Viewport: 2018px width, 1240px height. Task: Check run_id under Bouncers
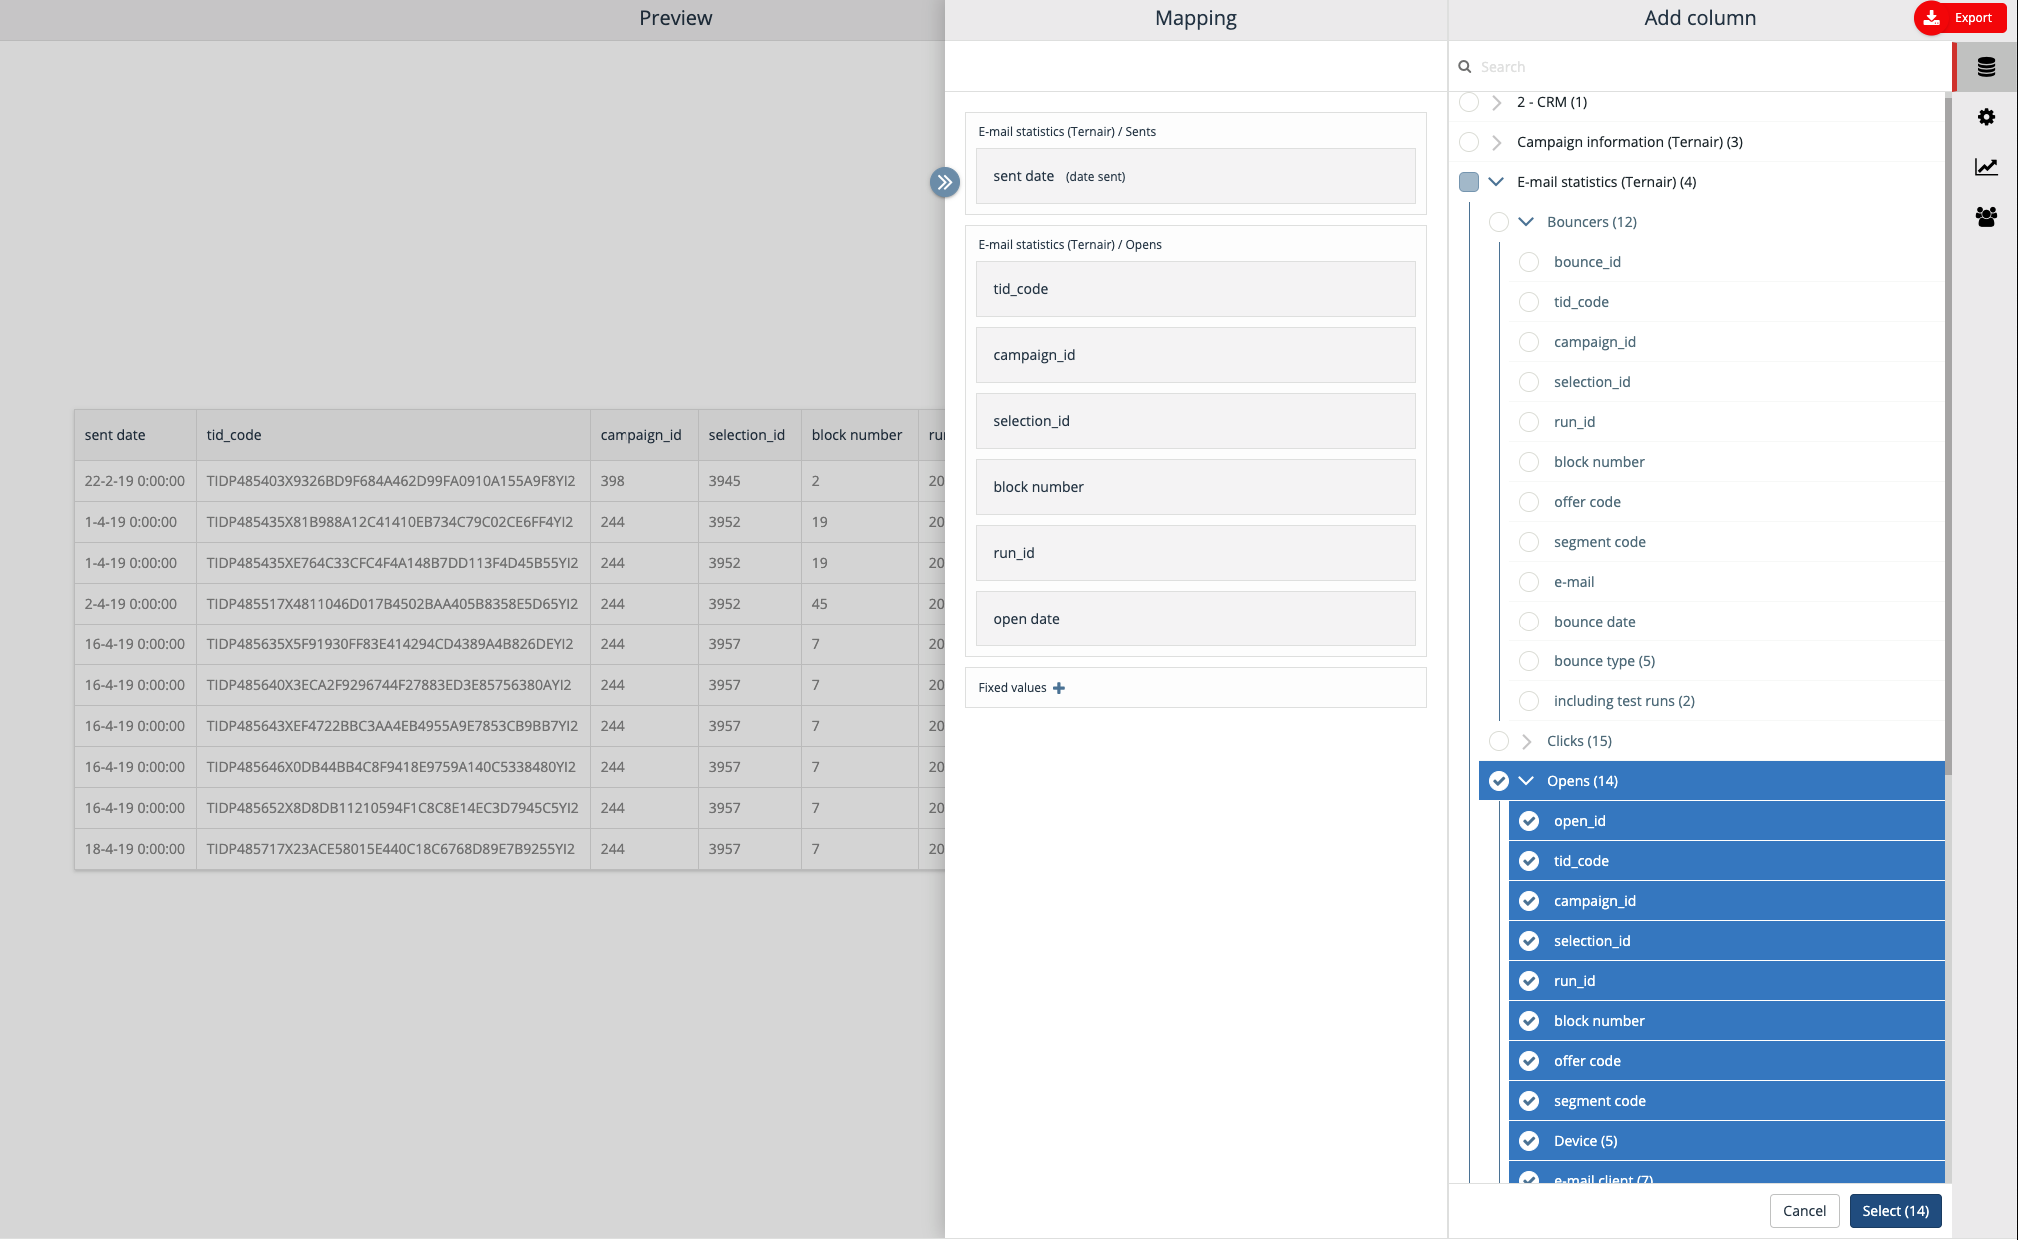(1529, 422)
